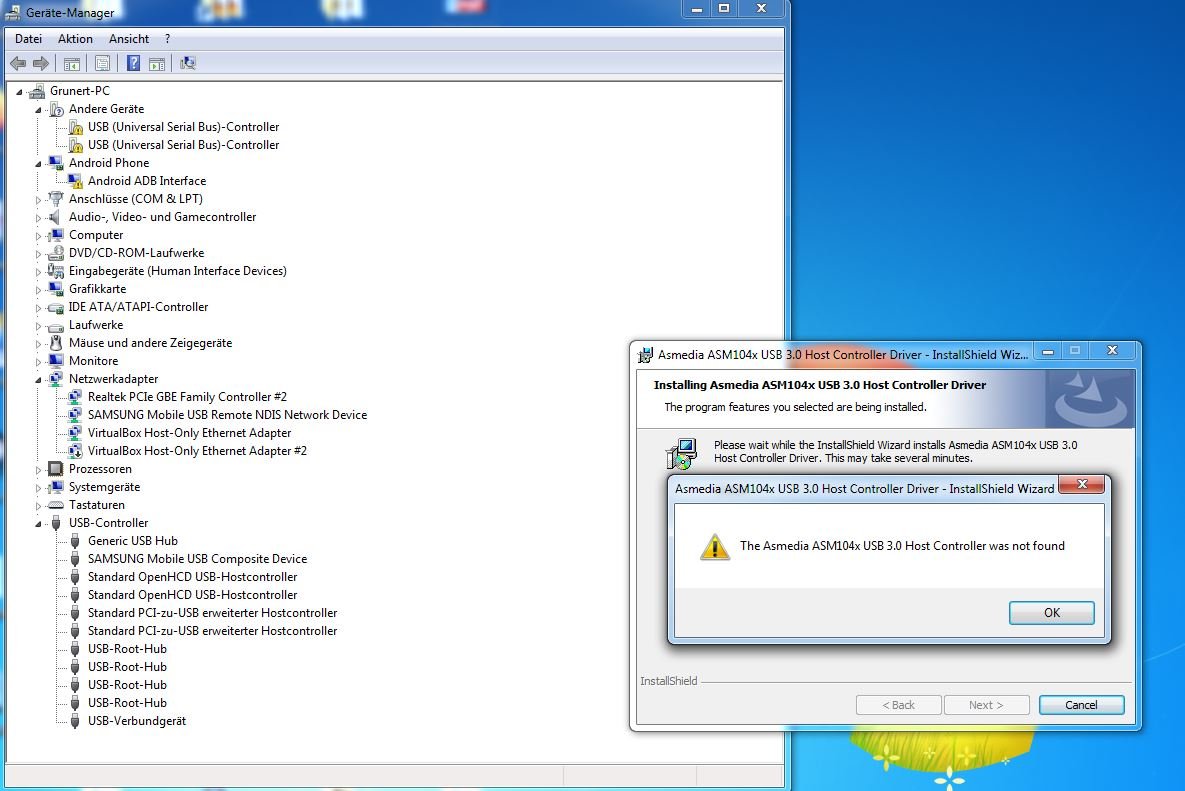Click the Tastaturen keyboard icon

coord(56,505)
